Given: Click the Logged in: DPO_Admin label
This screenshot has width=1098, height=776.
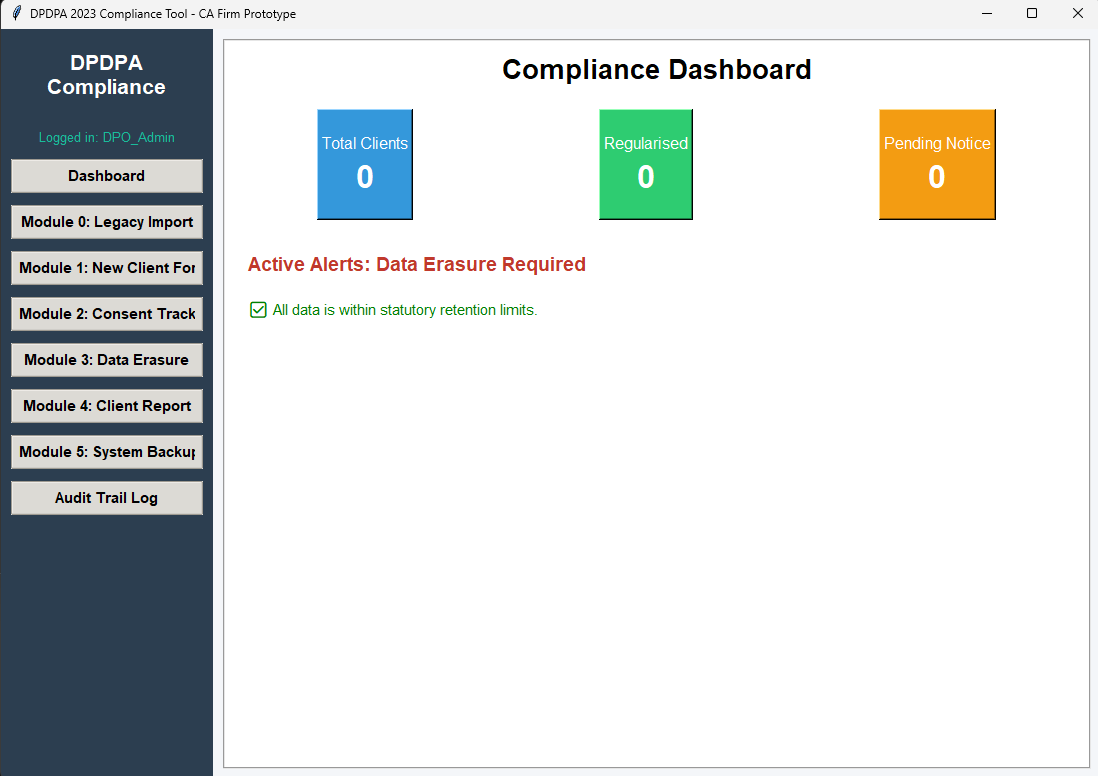Looking at the screenshot, I should (107, 138).
